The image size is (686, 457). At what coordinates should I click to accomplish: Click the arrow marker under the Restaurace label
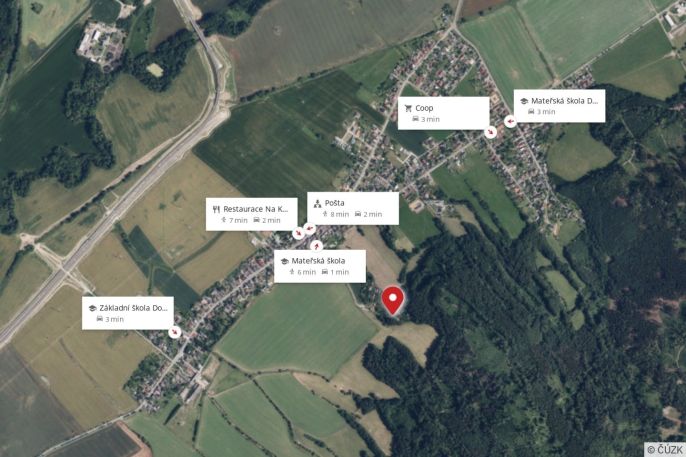point(298,233)
